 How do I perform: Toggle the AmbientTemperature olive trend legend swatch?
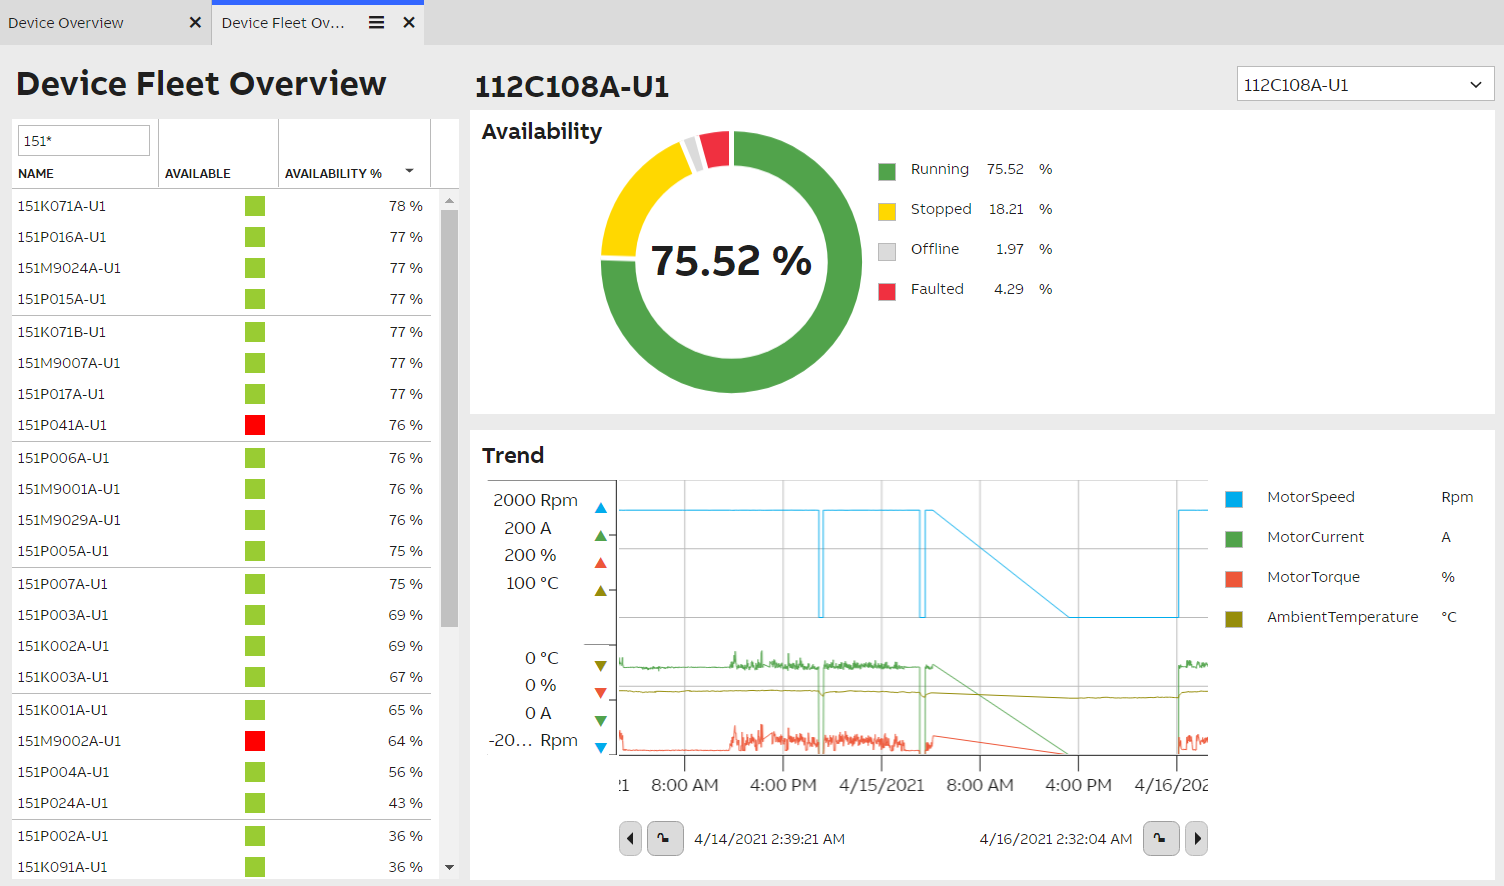pyautogui.click(x=1234, y=619)
